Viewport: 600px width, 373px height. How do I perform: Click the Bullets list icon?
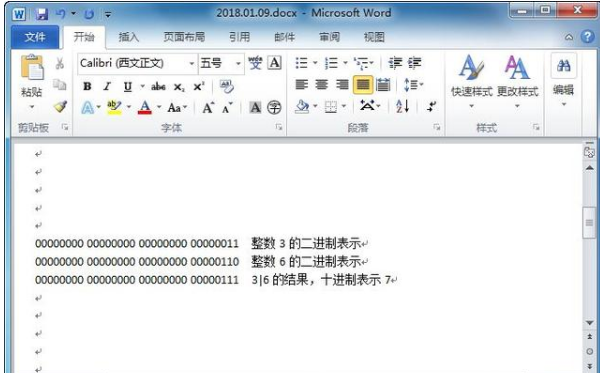point(302,63)
